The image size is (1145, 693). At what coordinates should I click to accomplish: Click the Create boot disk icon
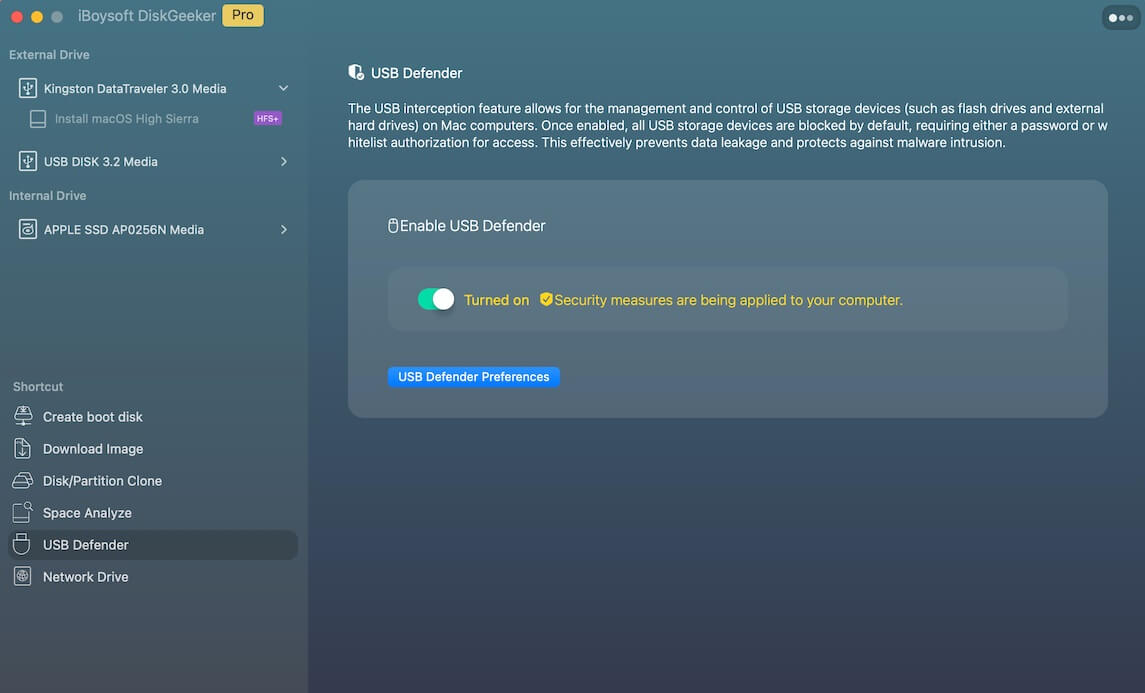click(x=23, y=417)
